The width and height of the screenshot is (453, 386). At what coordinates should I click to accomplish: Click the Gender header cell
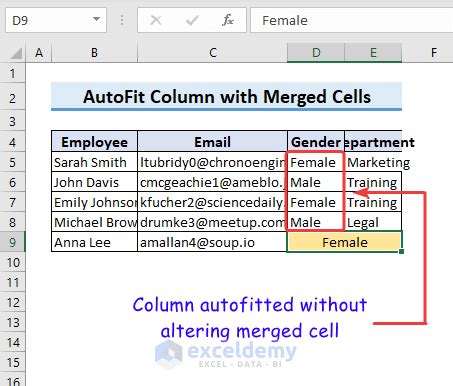[x=316, y=142]
